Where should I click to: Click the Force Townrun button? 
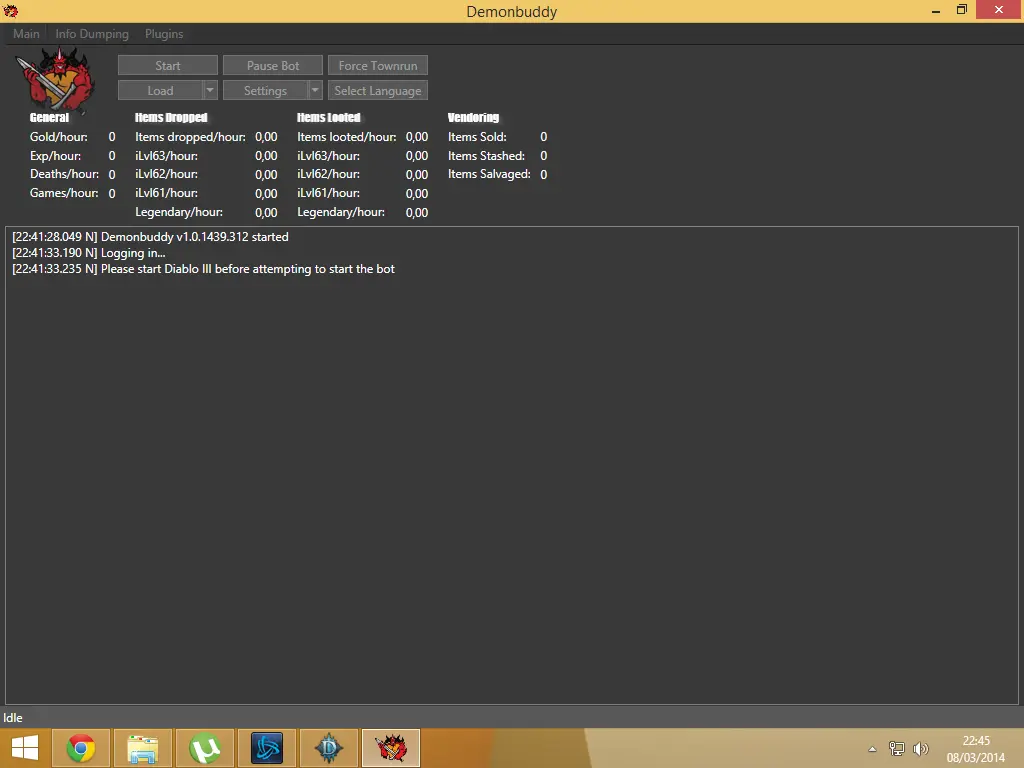coord(378,66)
